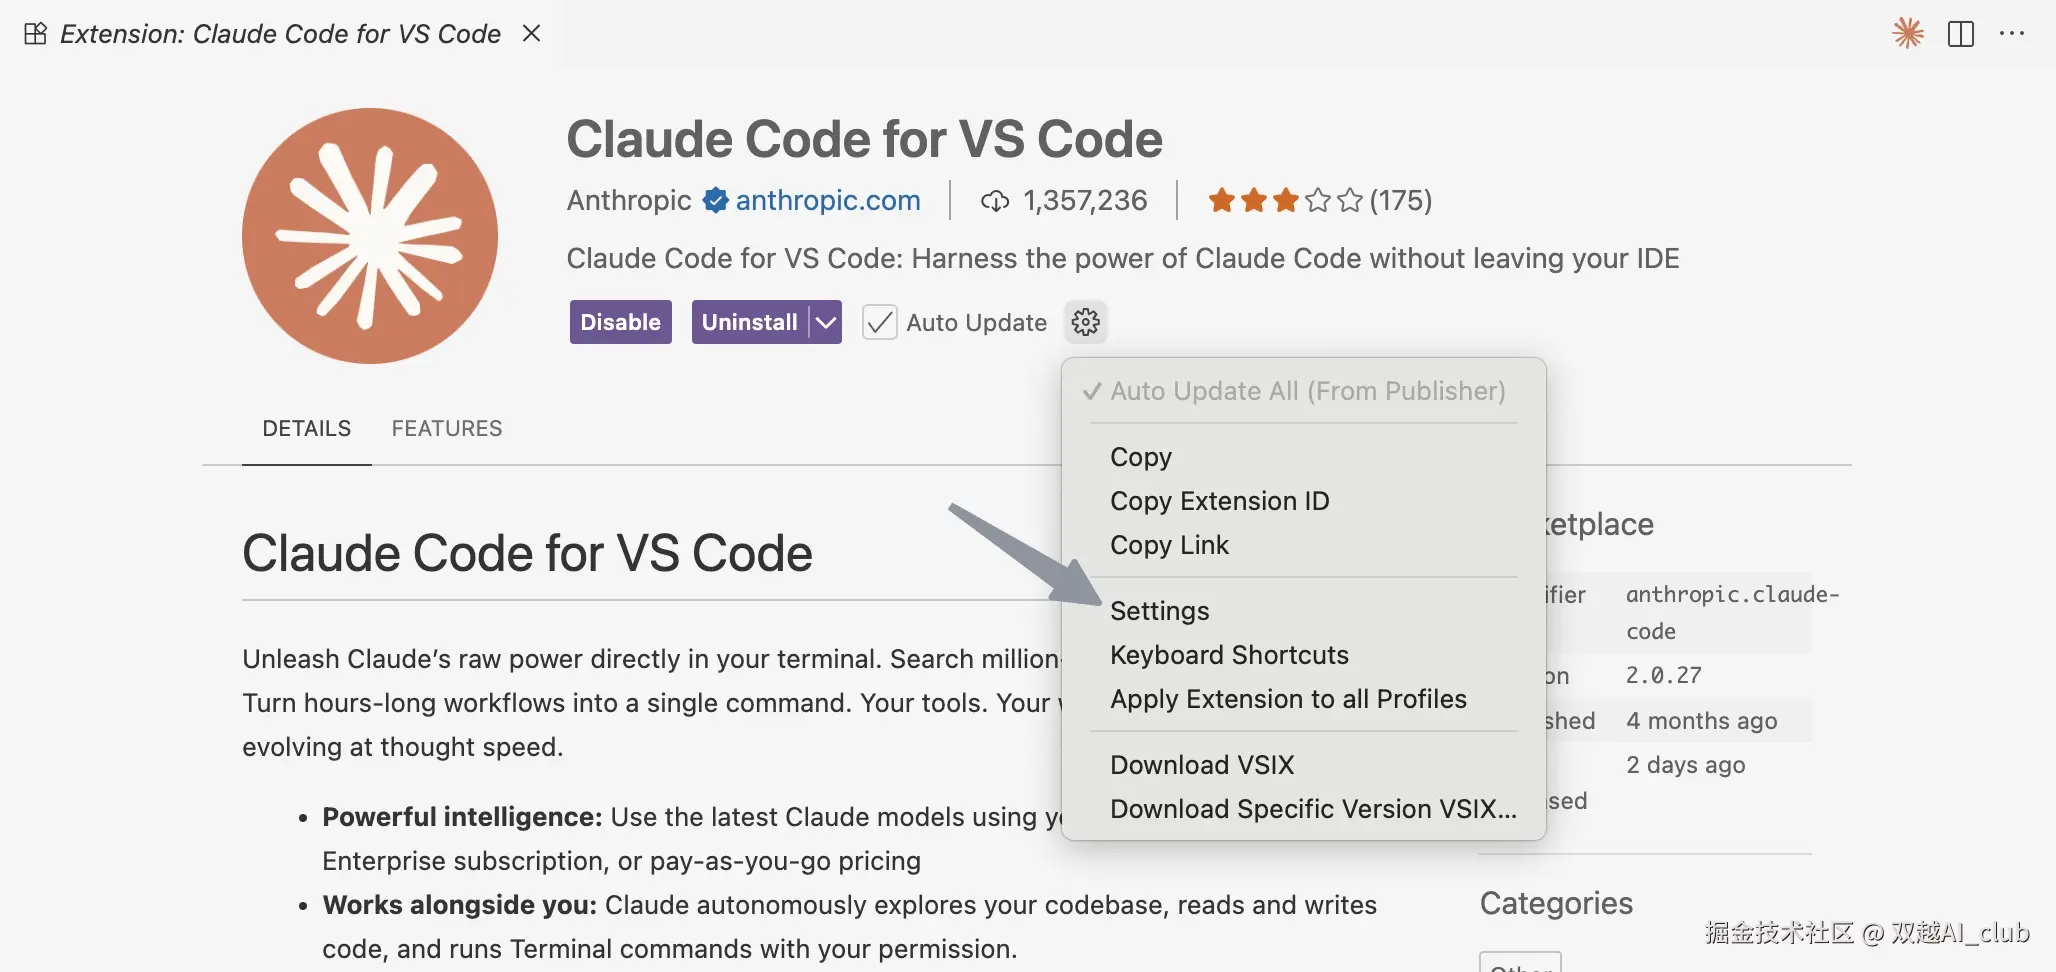Toggle the split editor layout icon

pyautogui.click(x=1961, y=34)
